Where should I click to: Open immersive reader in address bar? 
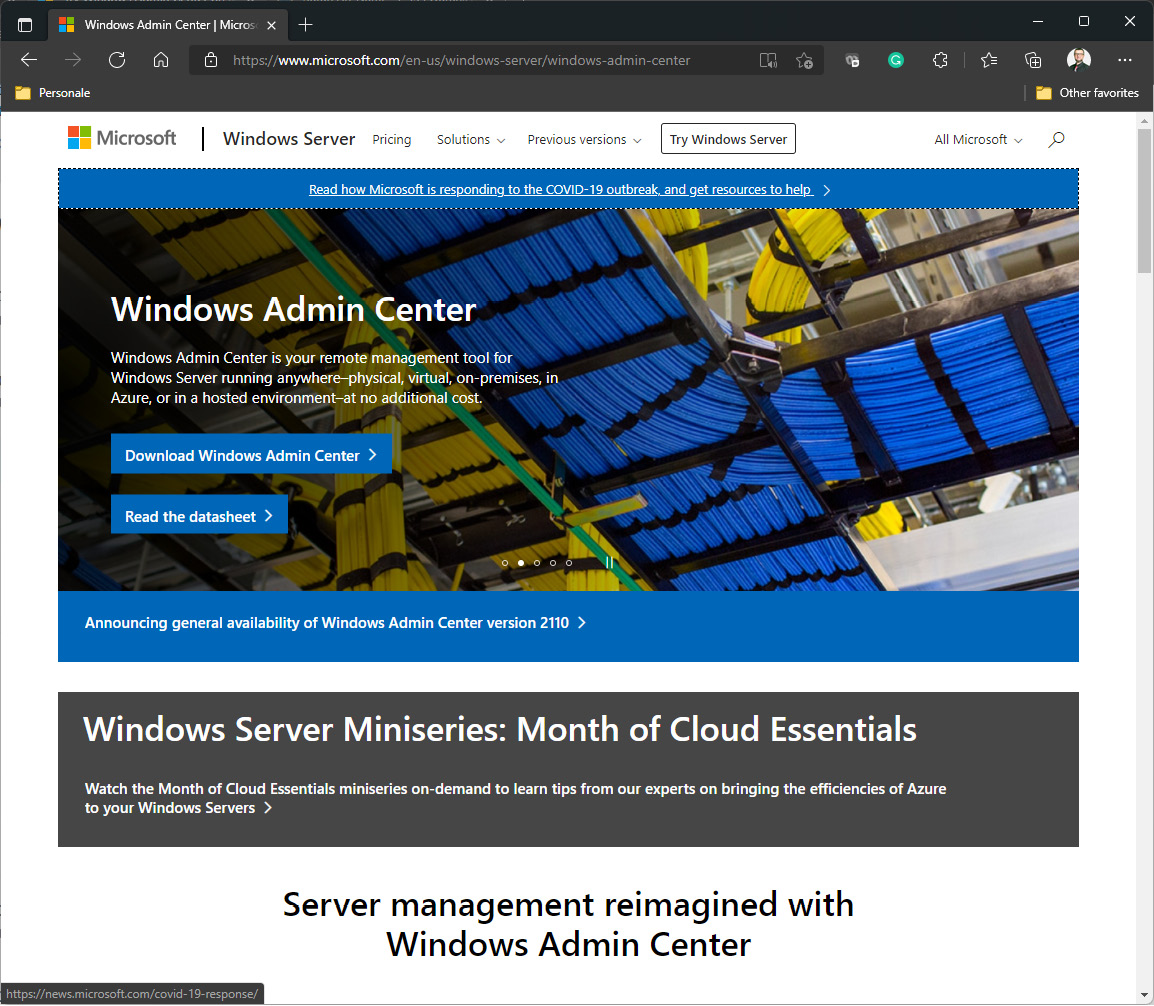[x=768, y=60]
